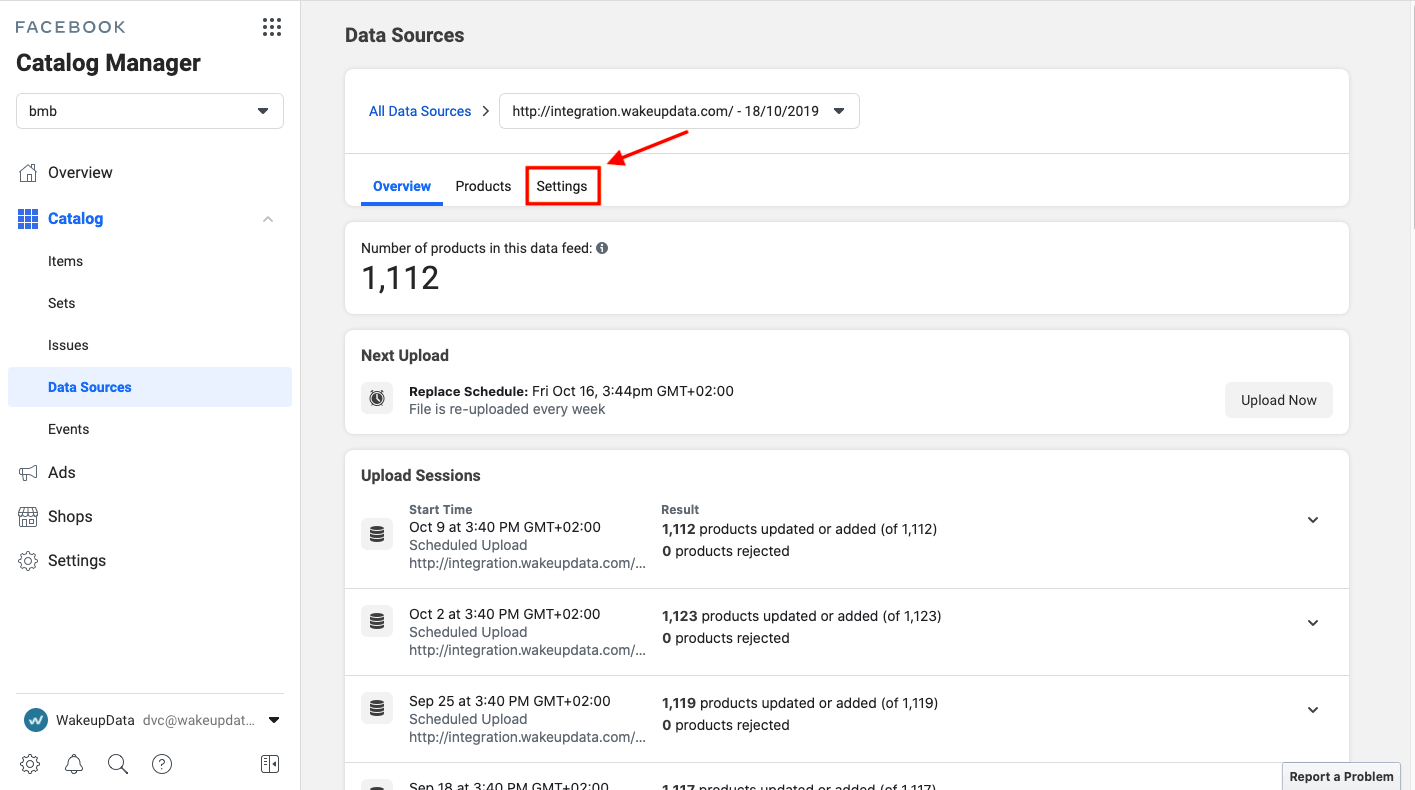Click the sidebar Settings gear icon
Image resolution: width=1415 pixels, height=790 pixels.
click(x=28, y=560)
